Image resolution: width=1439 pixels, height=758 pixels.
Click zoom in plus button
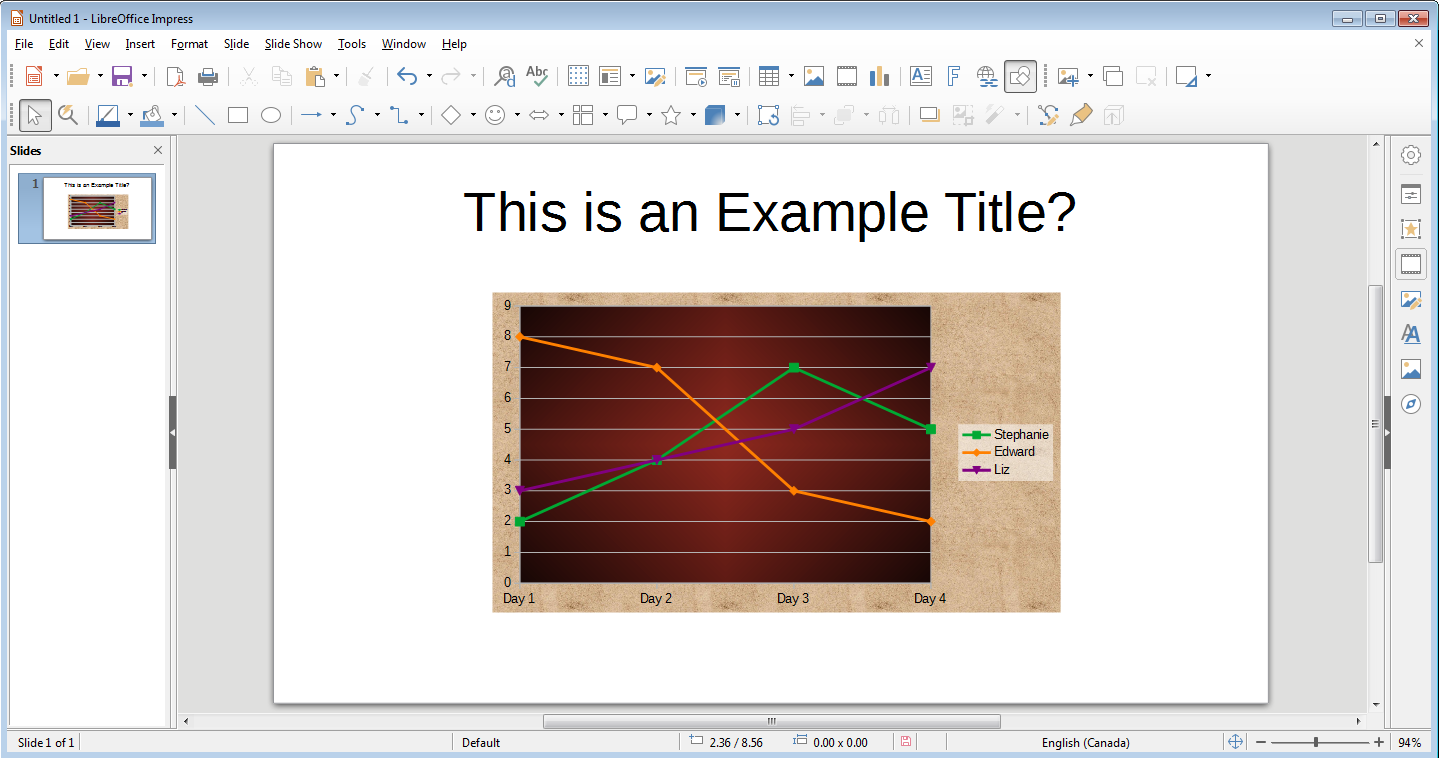1379,742
